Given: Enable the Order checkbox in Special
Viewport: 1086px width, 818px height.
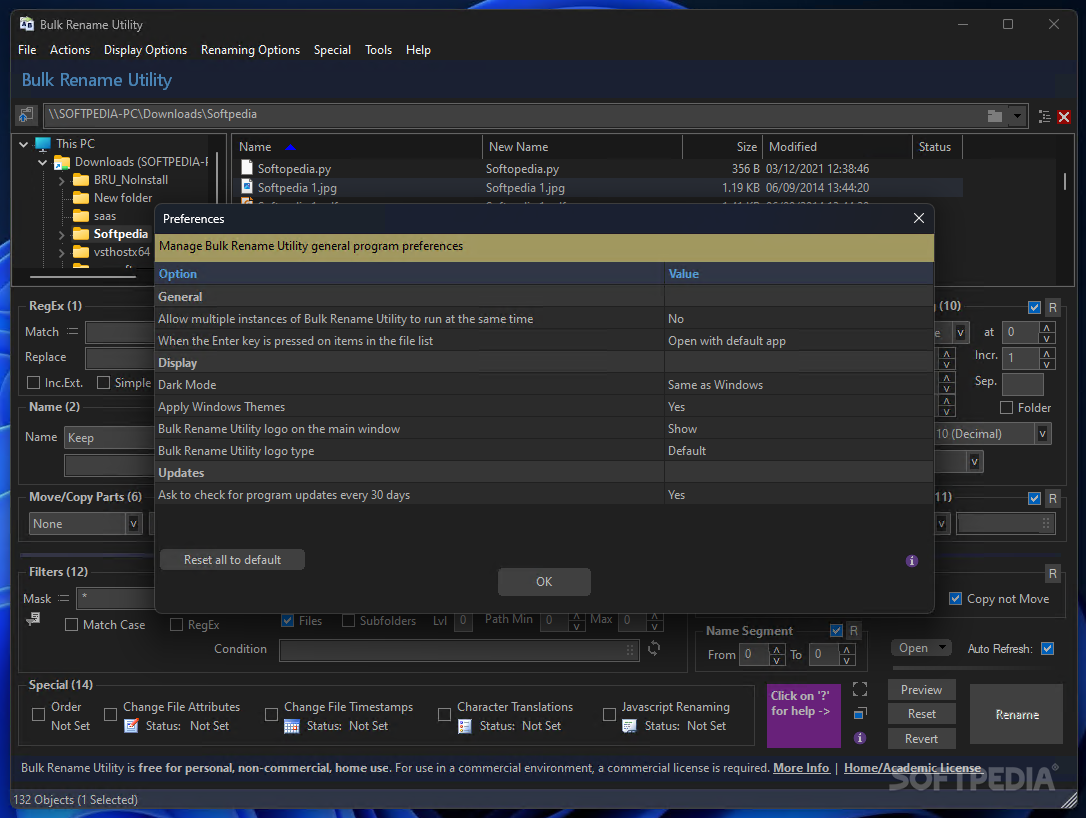Looking at the screenshot, I should pyautogui.click(x=39, y=714).
